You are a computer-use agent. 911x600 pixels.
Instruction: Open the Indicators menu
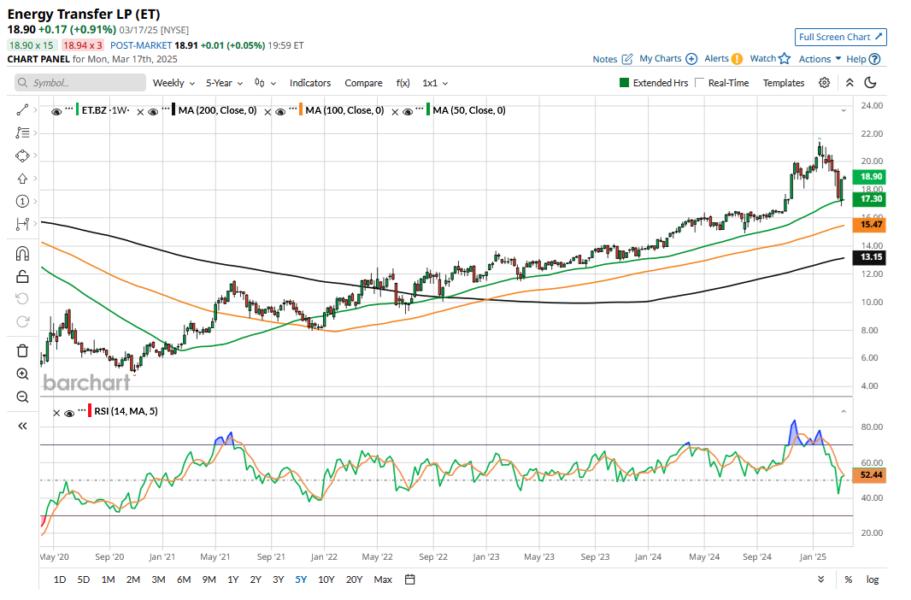click(310, 83)
